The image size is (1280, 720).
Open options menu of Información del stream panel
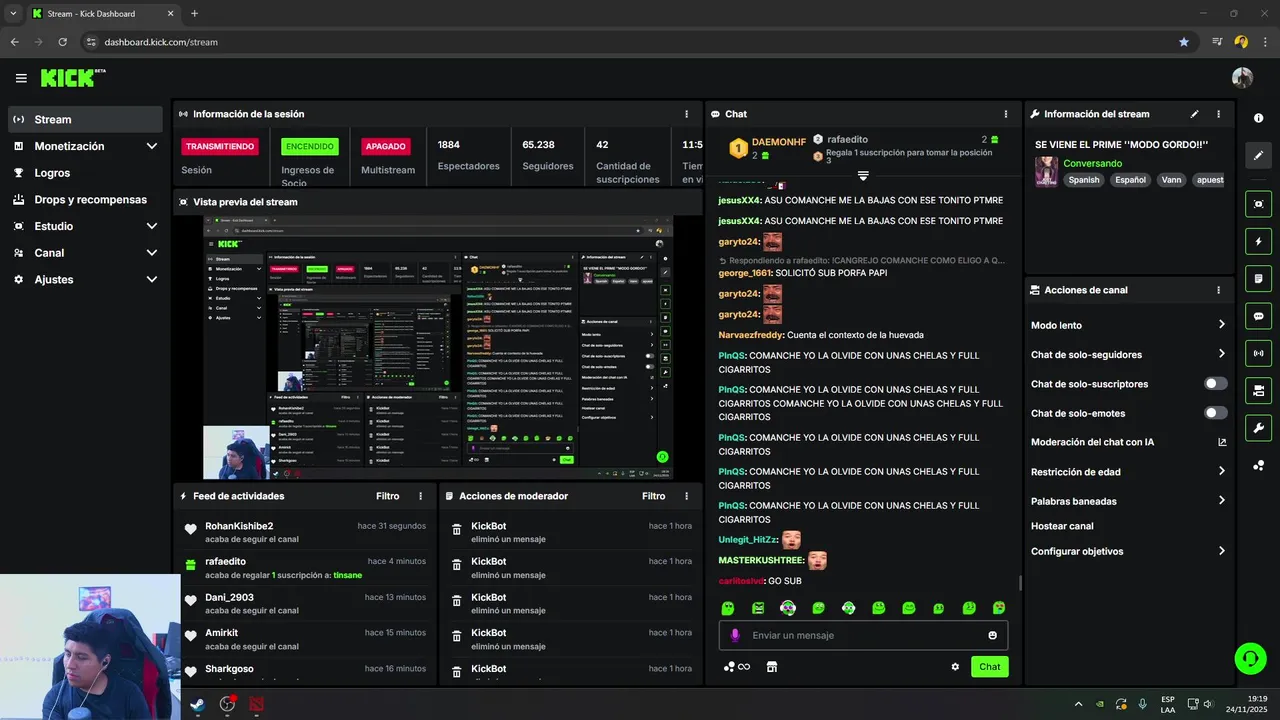[1218, 114]
